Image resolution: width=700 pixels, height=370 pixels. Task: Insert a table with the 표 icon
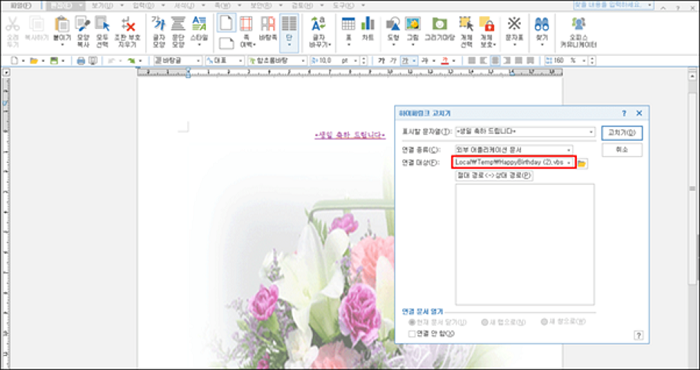point(348,24)
